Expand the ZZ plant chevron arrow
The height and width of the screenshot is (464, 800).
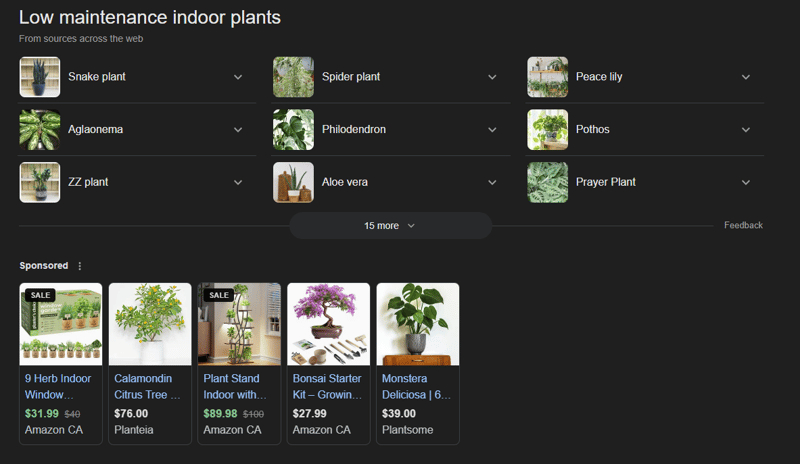(x=238, y=182)
